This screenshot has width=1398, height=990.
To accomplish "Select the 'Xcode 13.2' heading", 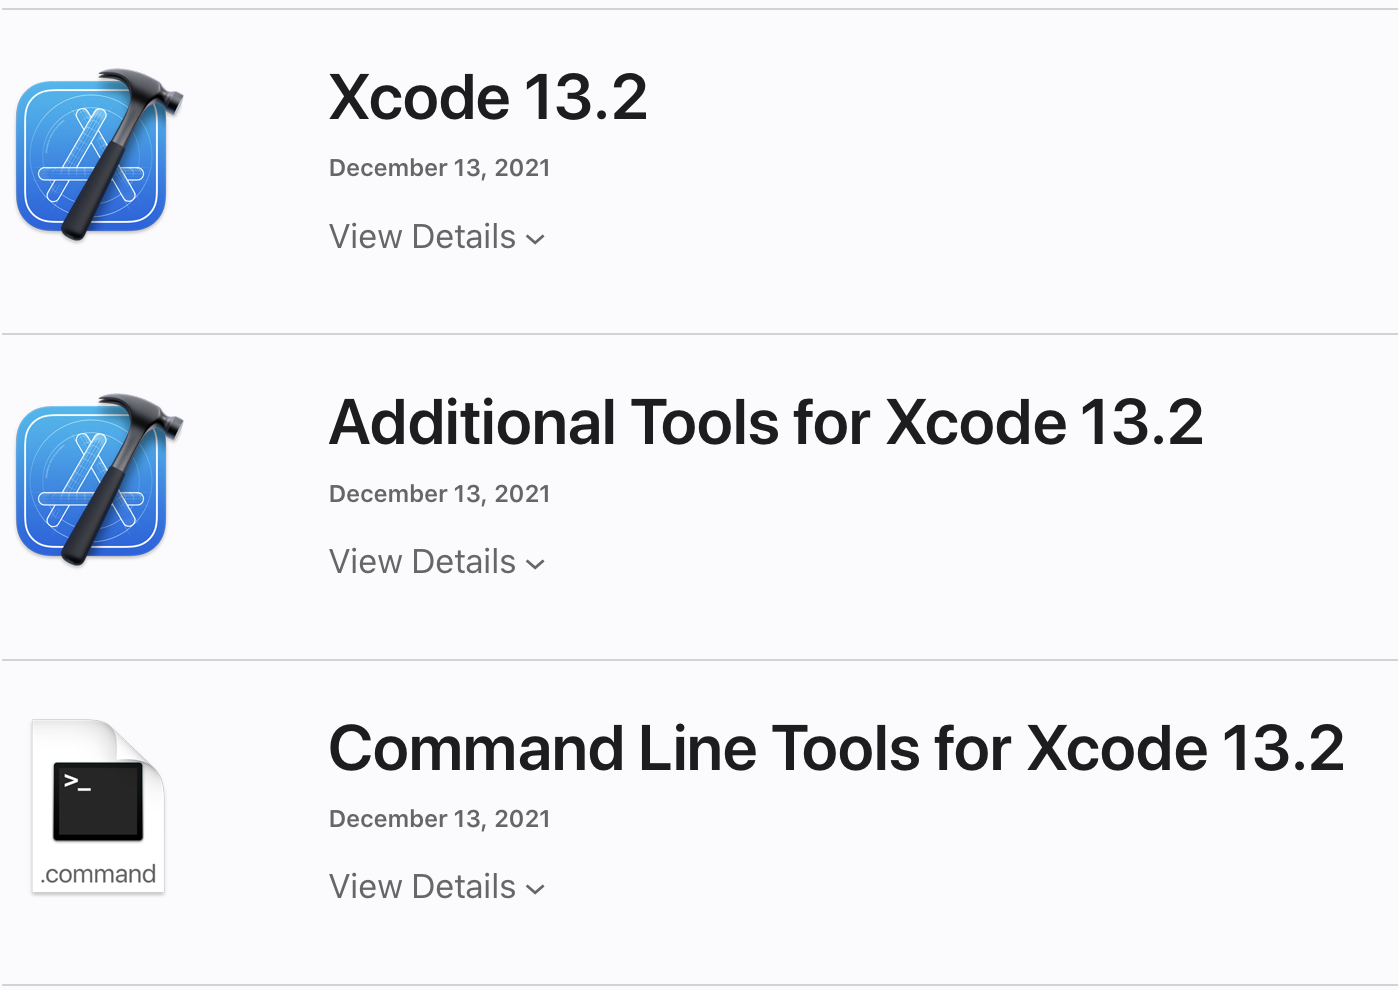I will pos(488,98).
